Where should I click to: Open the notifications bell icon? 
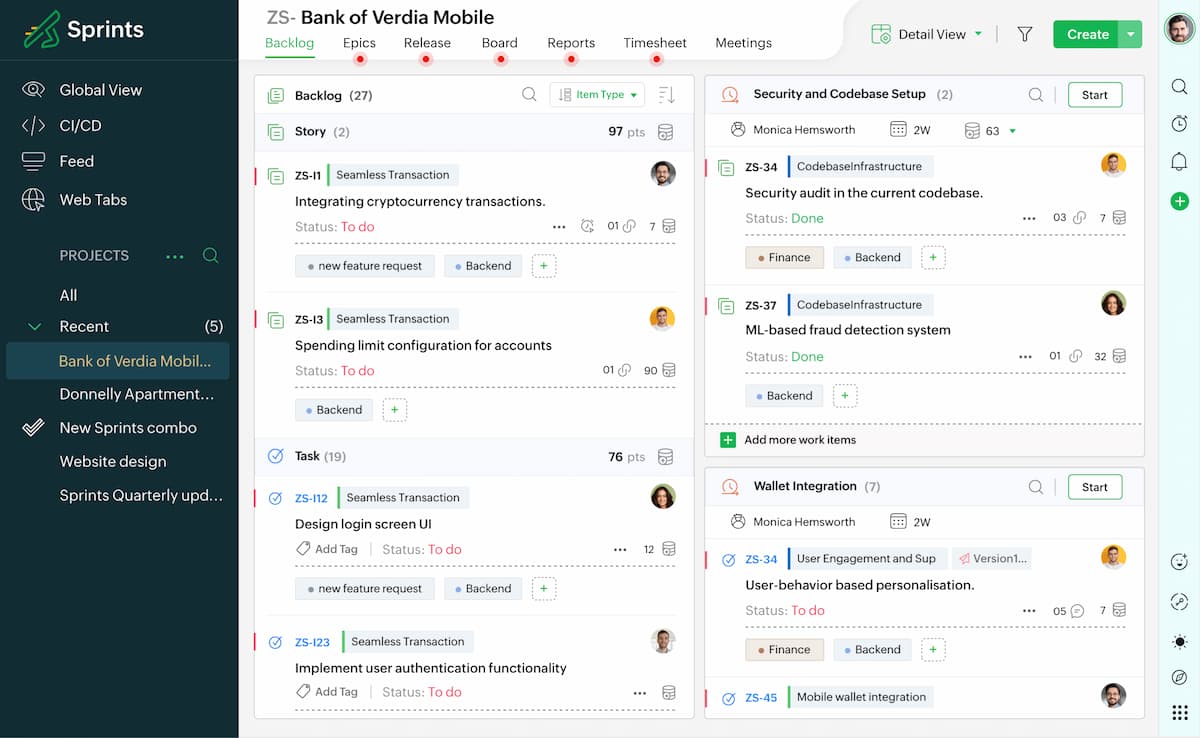pos(1179,161)
